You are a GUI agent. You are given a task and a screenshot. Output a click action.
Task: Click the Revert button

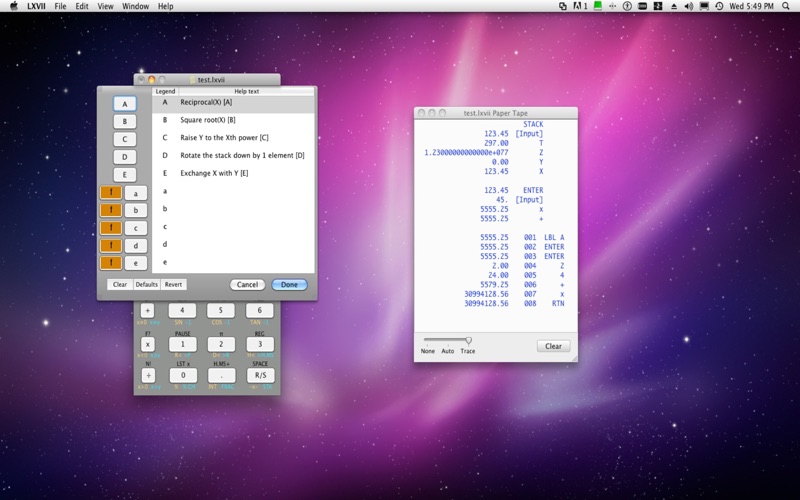[173, 284]
